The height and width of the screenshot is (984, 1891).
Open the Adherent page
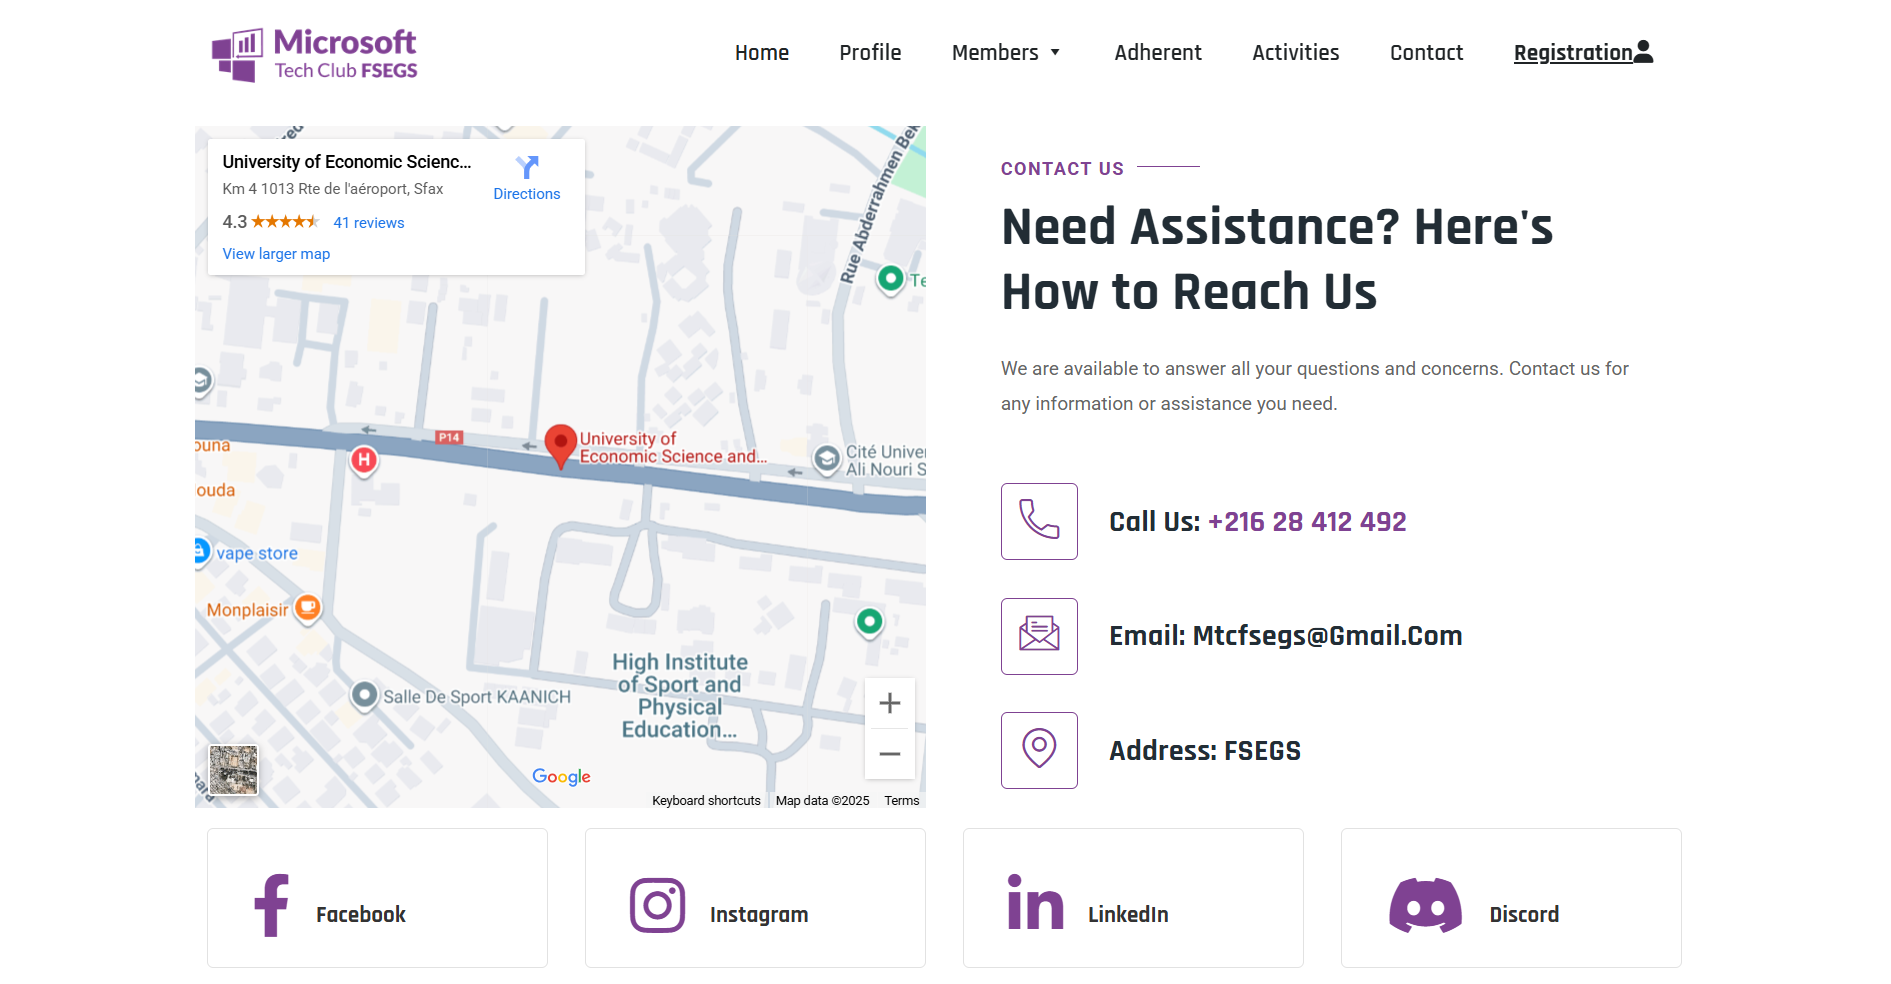tap(1158, 53)
